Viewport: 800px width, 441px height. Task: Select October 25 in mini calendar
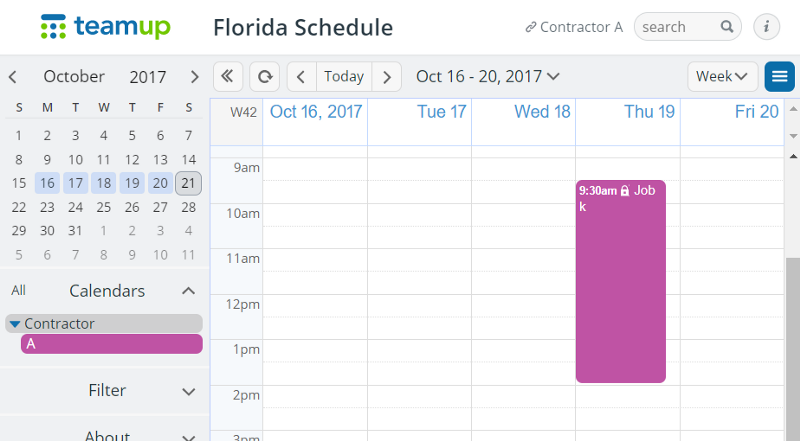click(104, 207)
